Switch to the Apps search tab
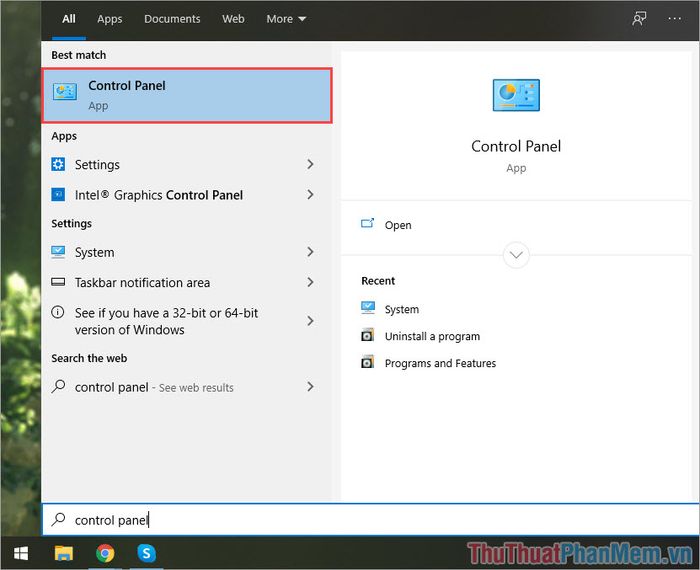 tap(110, 19)
